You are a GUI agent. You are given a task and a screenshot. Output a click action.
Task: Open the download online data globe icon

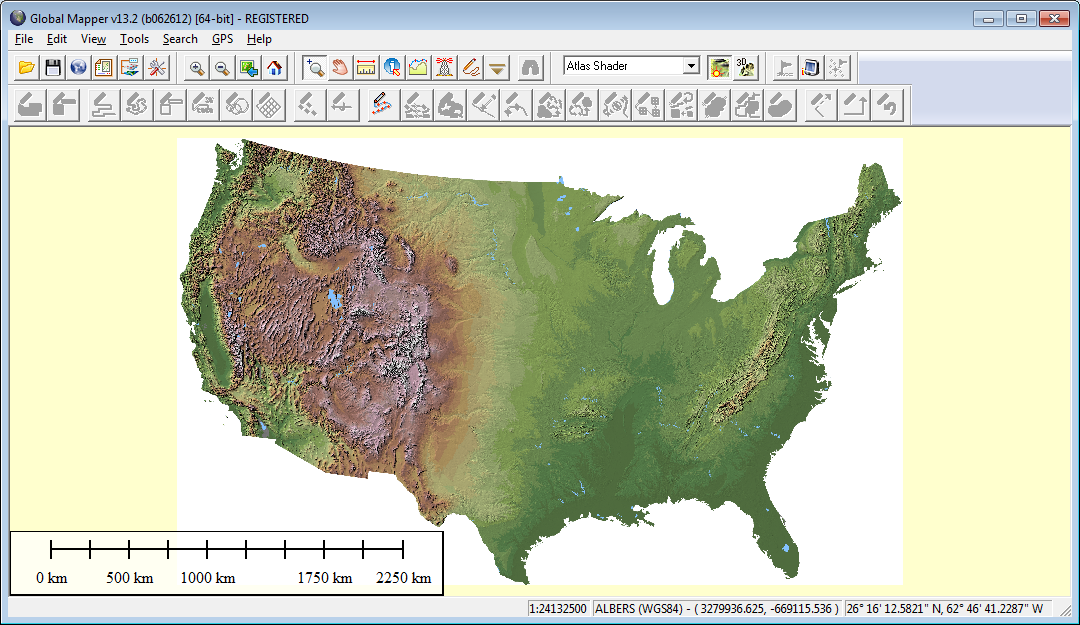(79, 68)
